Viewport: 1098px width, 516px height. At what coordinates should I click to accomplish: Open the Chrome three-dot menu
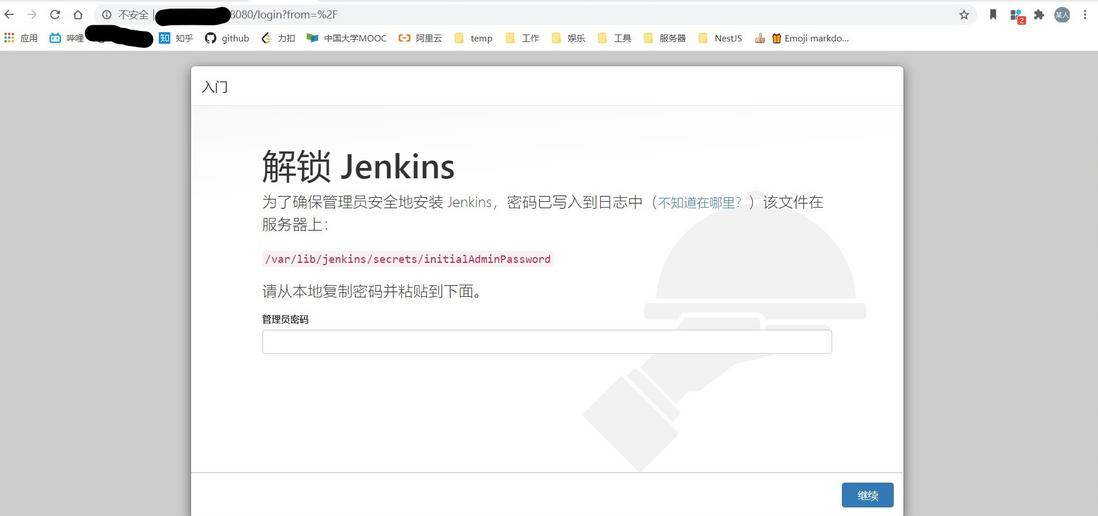click(x=1085, y=15)
